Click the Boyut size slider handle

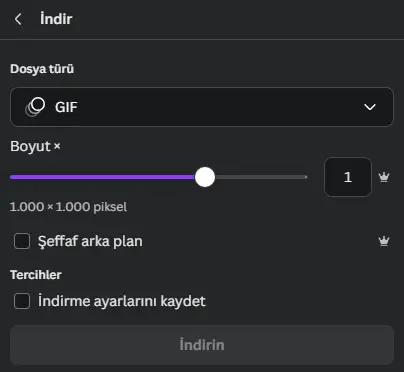pos(205,177)
